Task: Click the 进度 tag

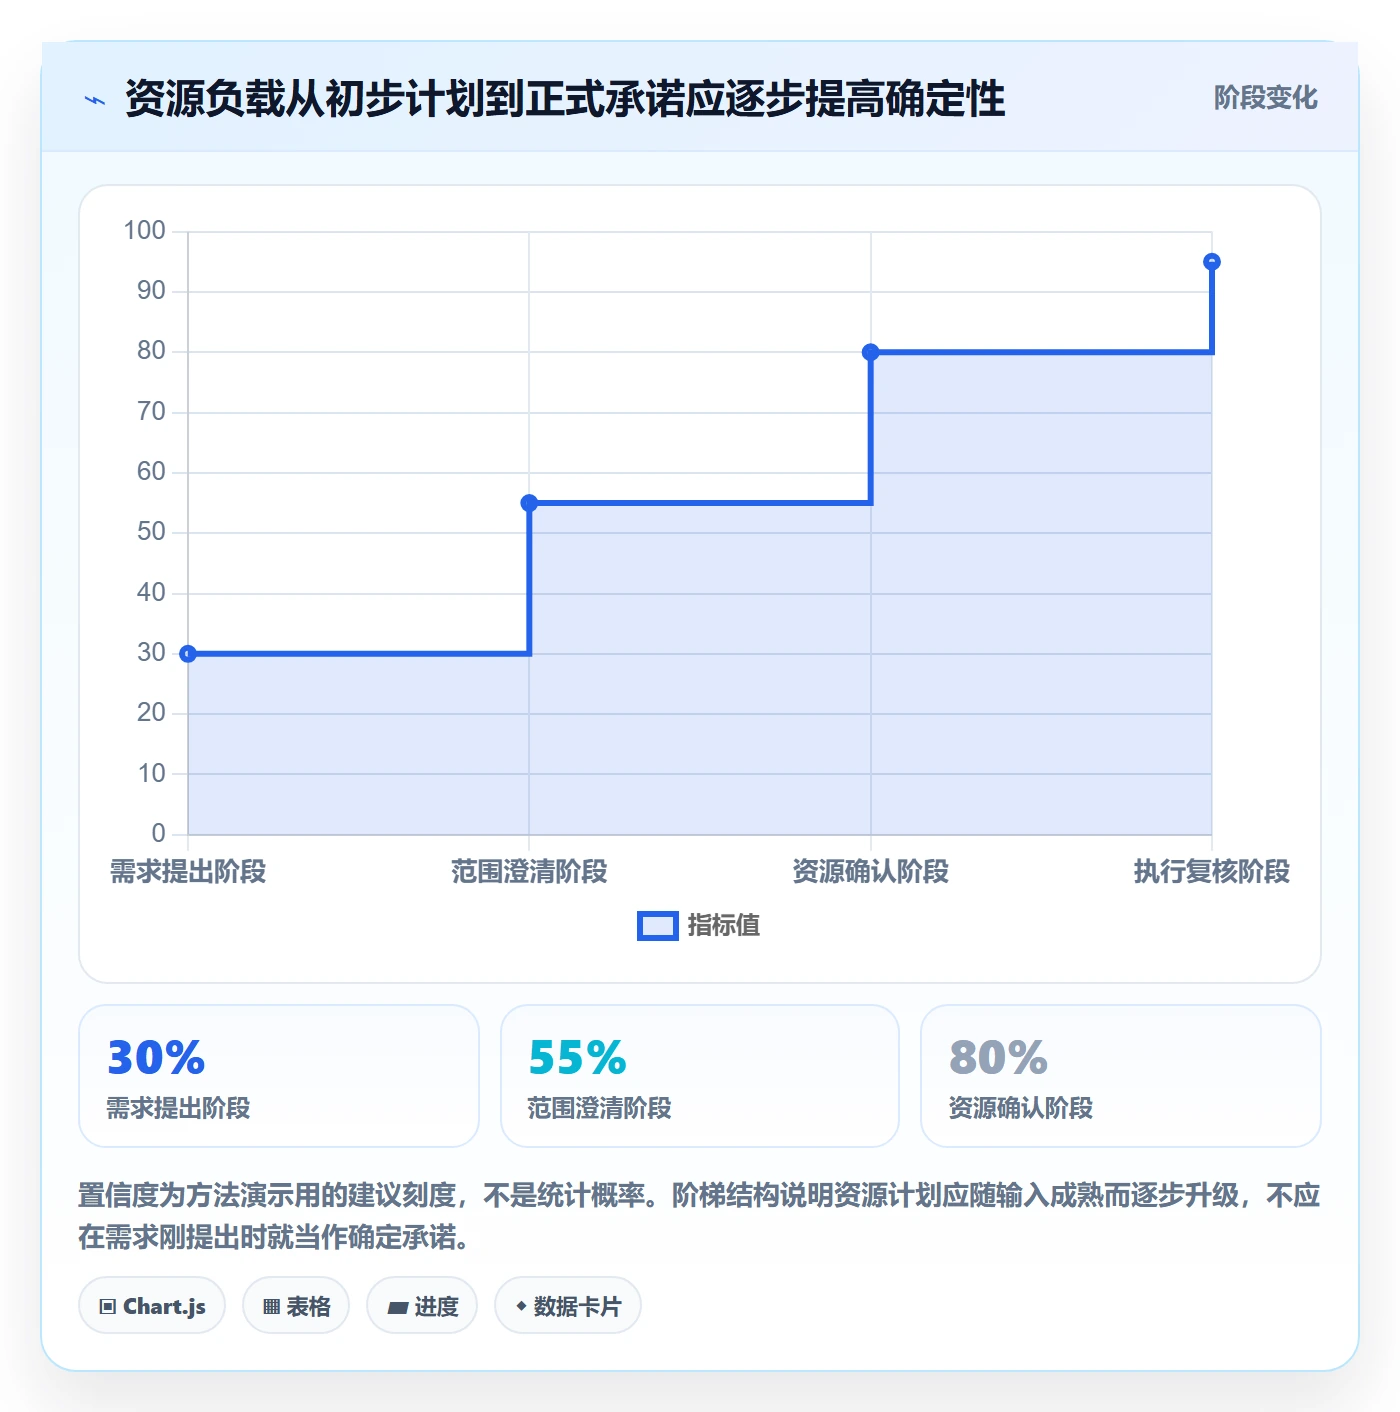Action: click(x=422, y=1306)
